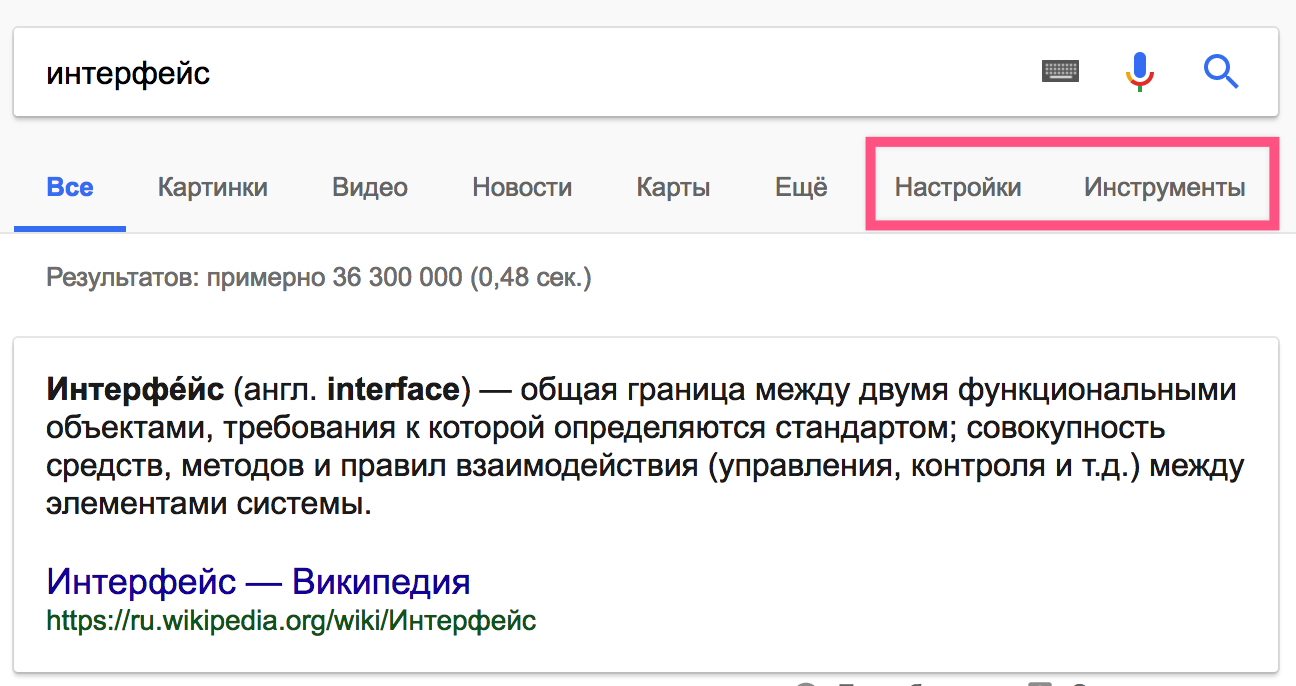Screen dimensions: 1296x686
Task: Click the ru.wikipedia.org green URL
Action: coord(291,621)
